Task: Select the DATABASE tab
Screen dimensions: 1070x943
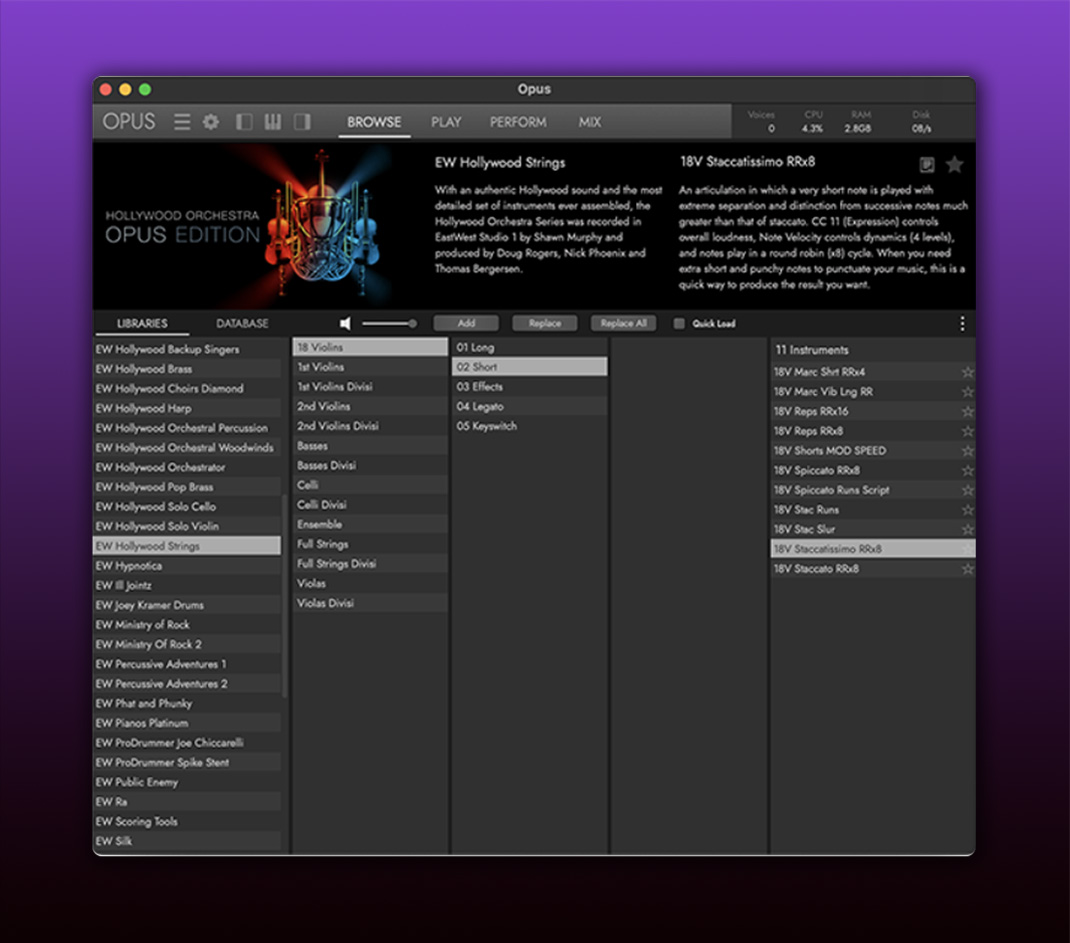Action: [x=242, y=323]
